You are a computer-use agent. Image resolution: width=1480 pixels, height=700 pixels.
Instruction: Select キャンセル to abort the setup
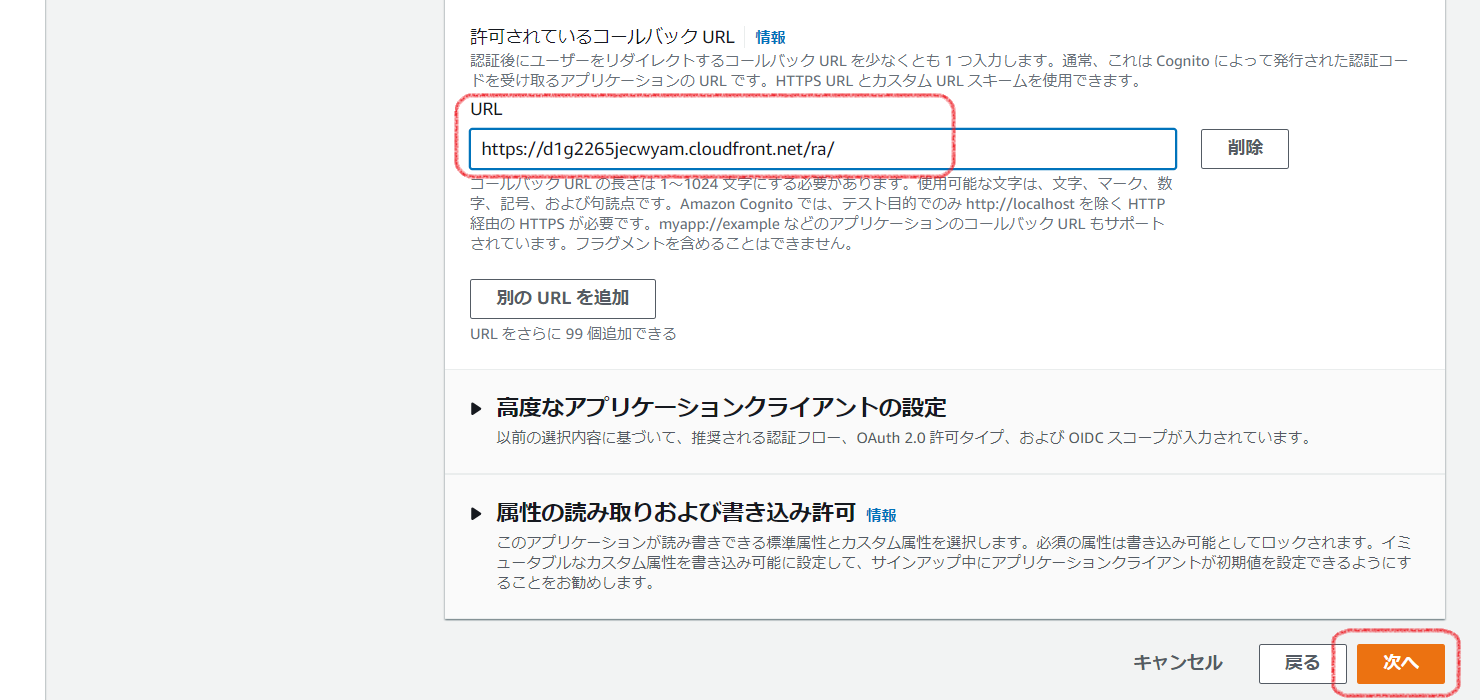point(1178,662)
